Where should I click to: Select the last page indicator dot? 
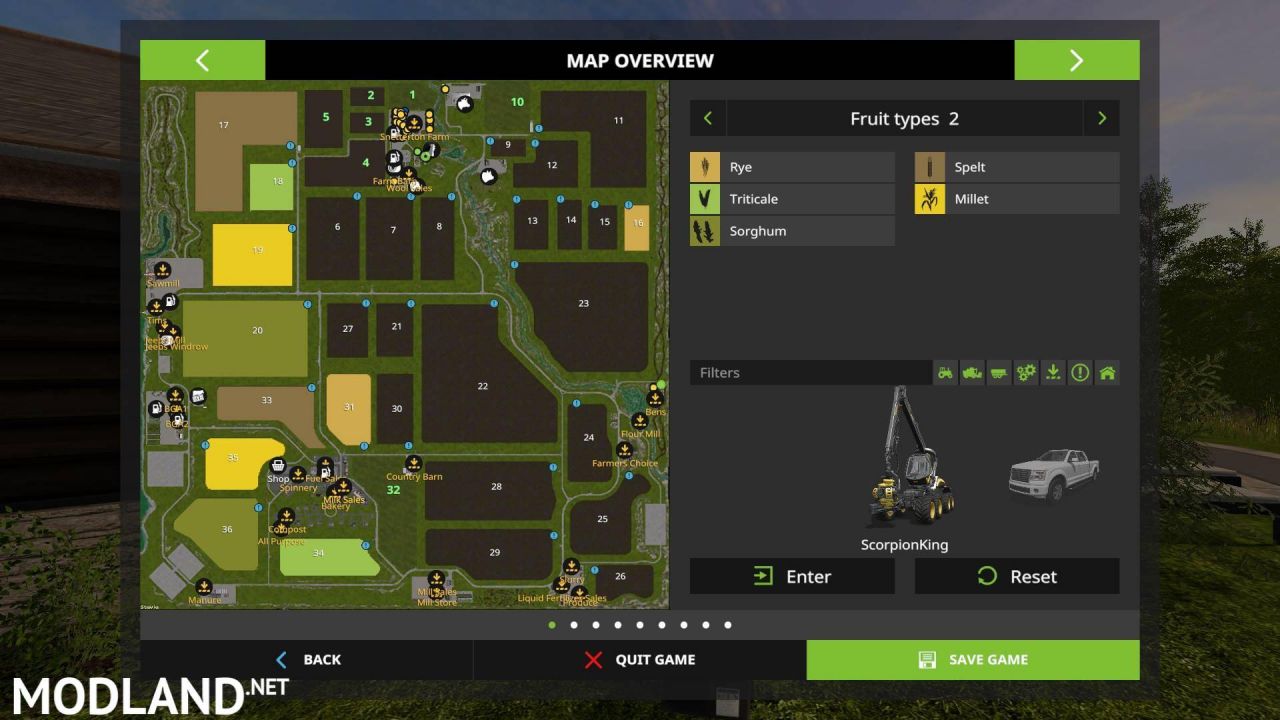[x=728, y=625]
